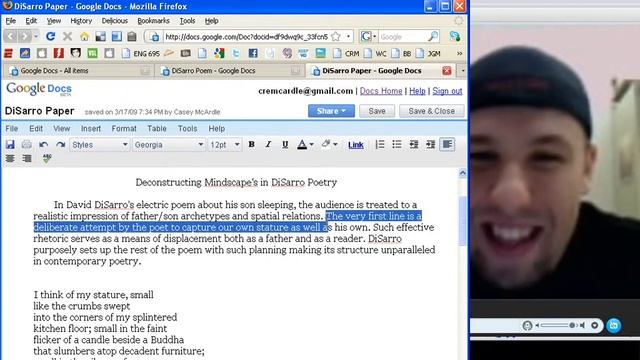Bookmark this page with the star icon
640x360 pixels.
pyautogui.click(x=336, y=37)
